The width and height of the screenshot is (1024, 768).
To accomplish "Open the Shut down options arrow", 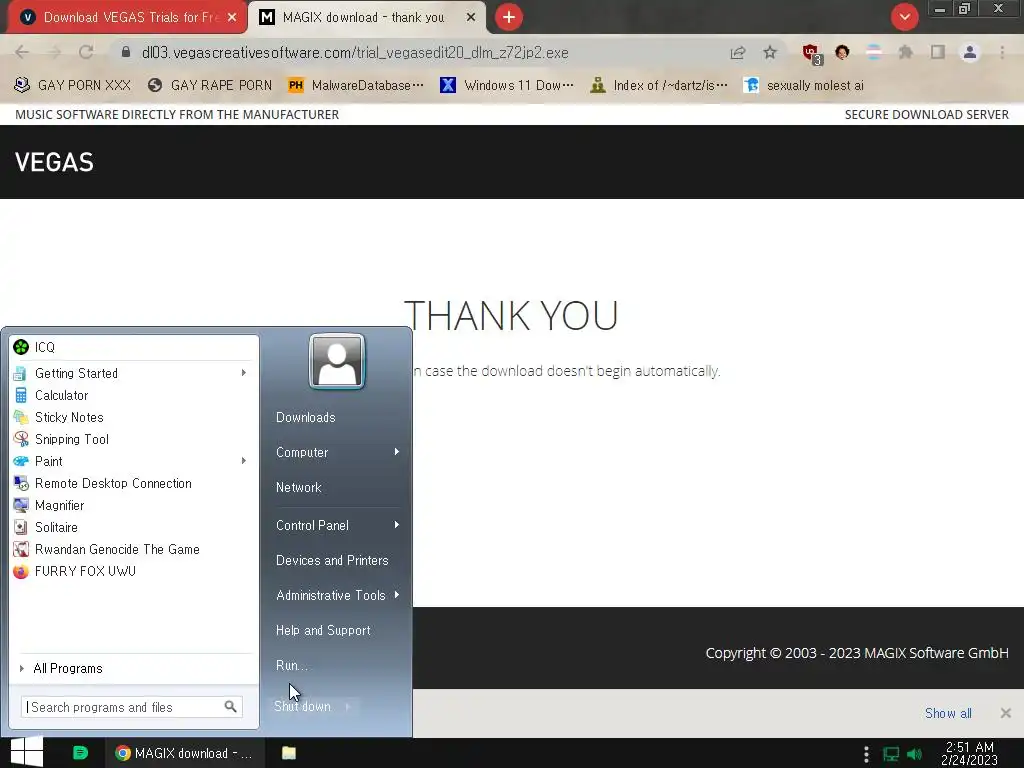I will (348, 707).
